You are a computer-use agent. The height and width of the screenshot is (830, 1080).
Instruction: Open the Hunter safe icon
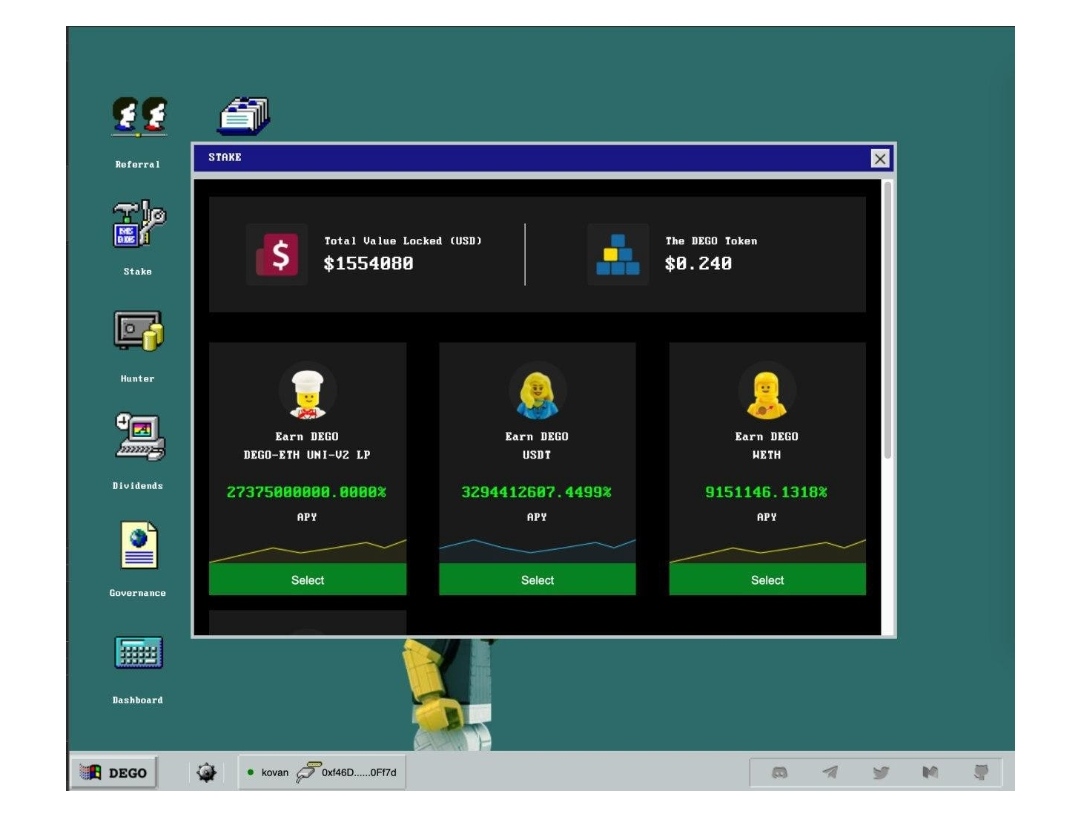(138, 331)
